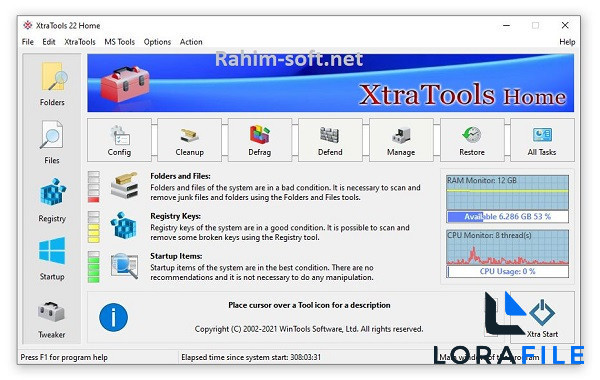Click the blue info icon
Viewport: 600px width, 380px height.
[113, 317]
